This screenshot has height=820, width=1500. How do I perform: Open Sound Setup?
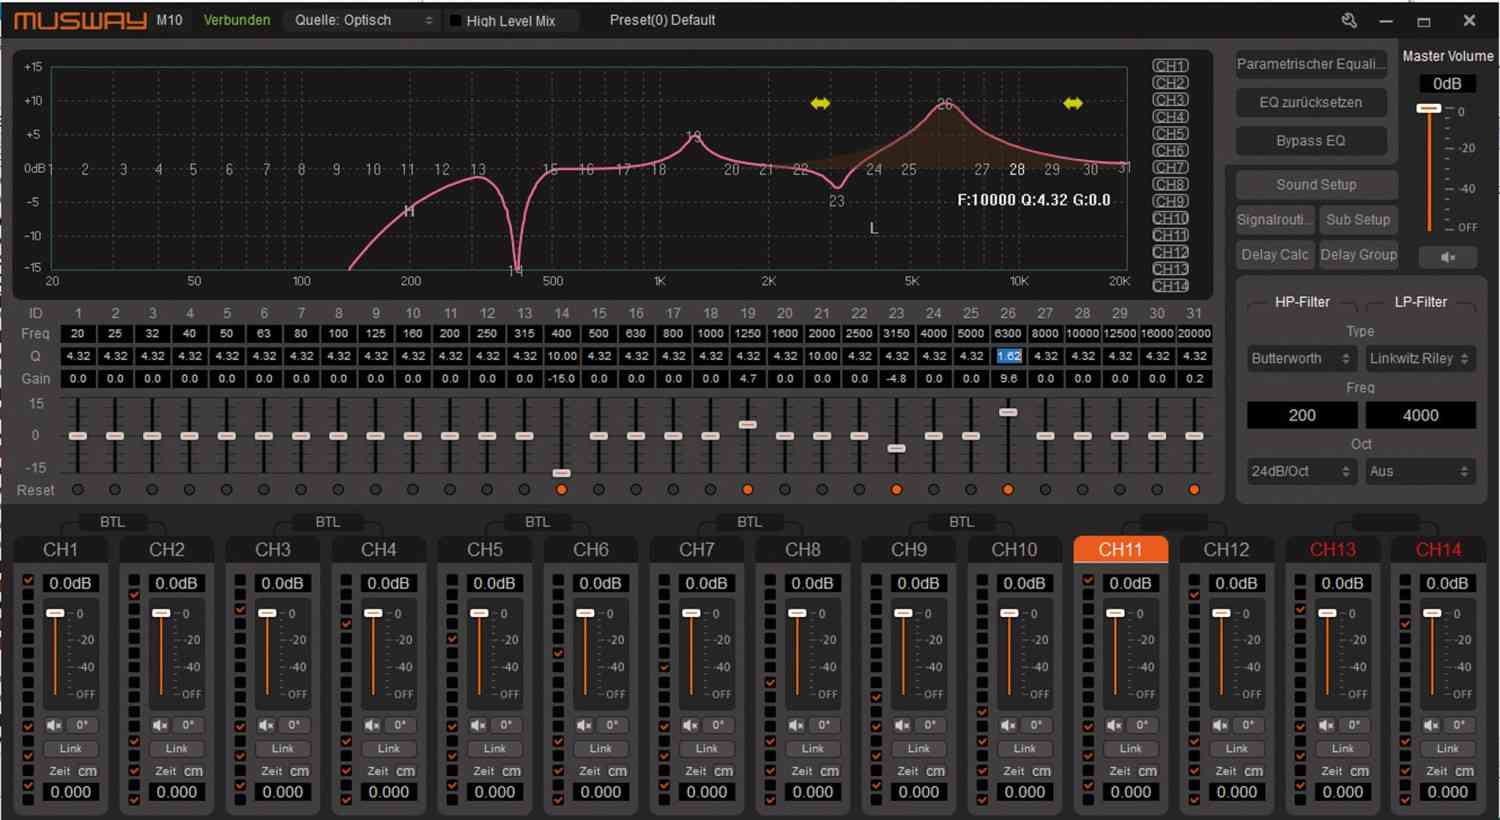pos(1316,185)
